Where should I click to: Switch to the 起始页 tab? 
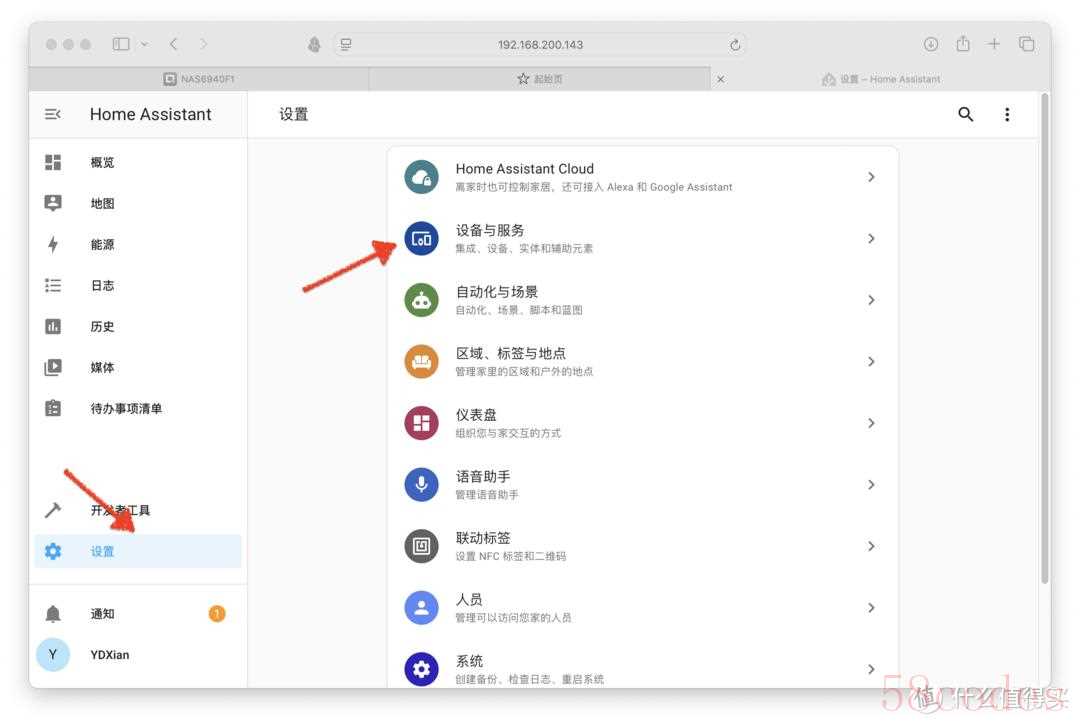[540, 79]
